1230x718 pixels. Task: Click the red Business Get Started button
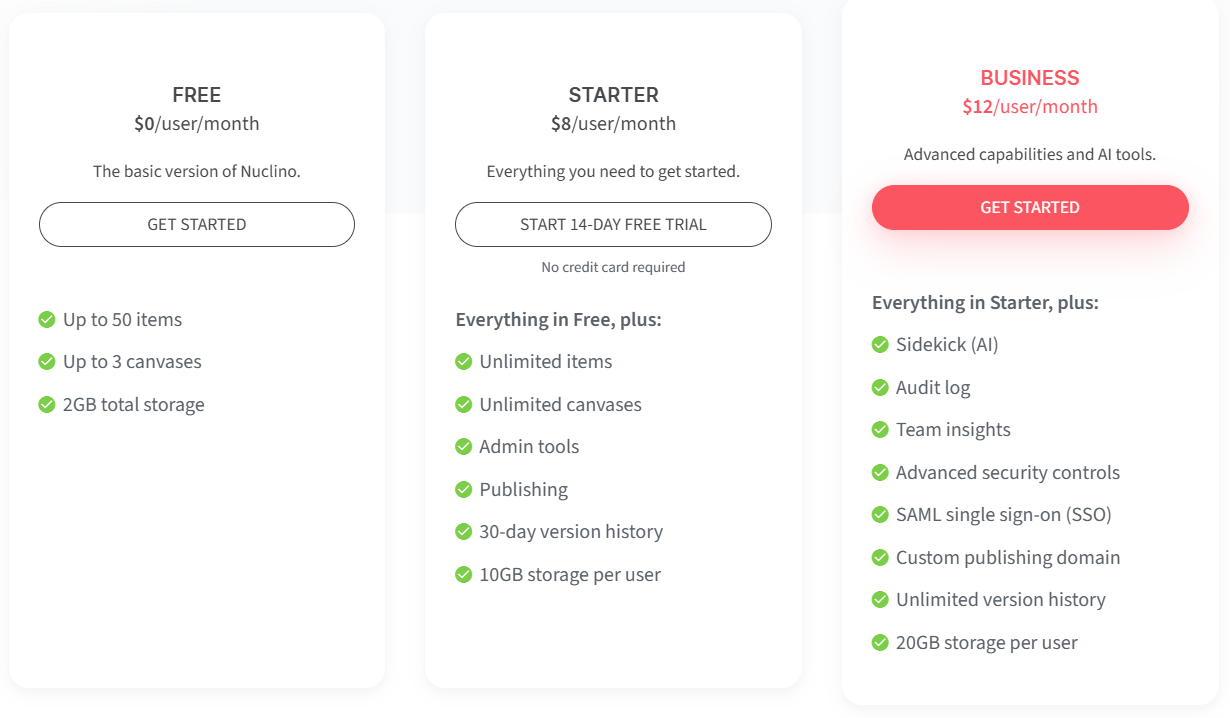tap(1030, 208)
